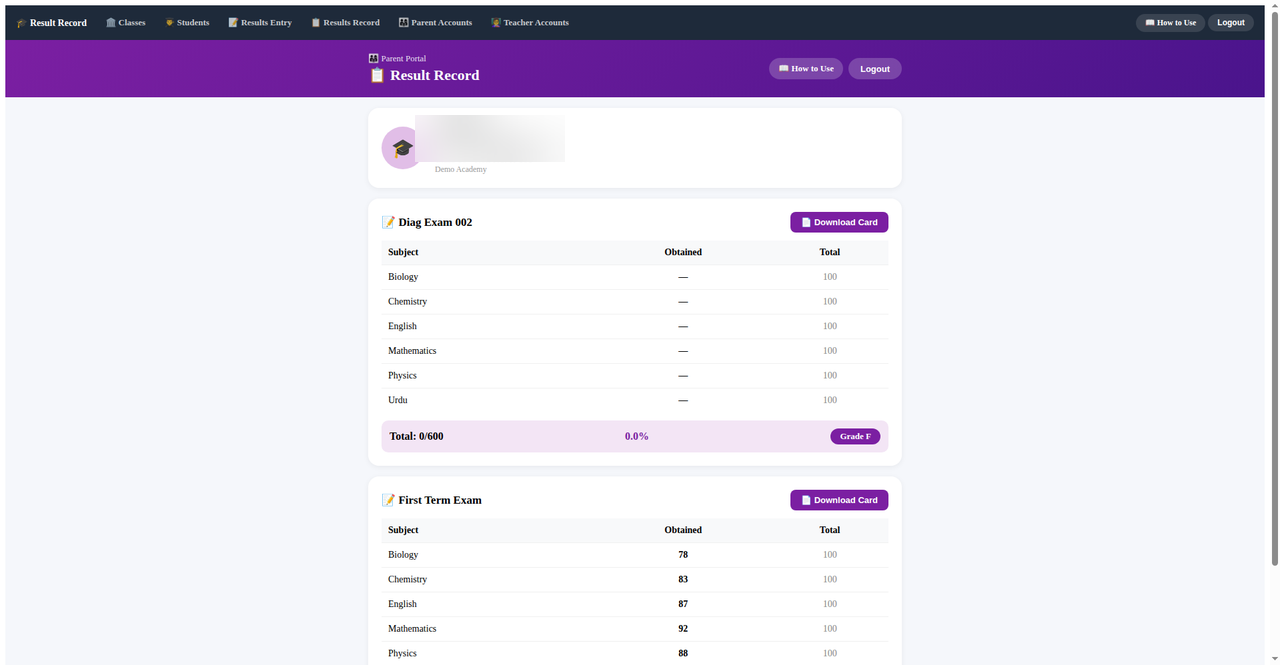Click Biology row in Diag Exam 002
The image size is (1280, 665).
[x=635, y=277]
